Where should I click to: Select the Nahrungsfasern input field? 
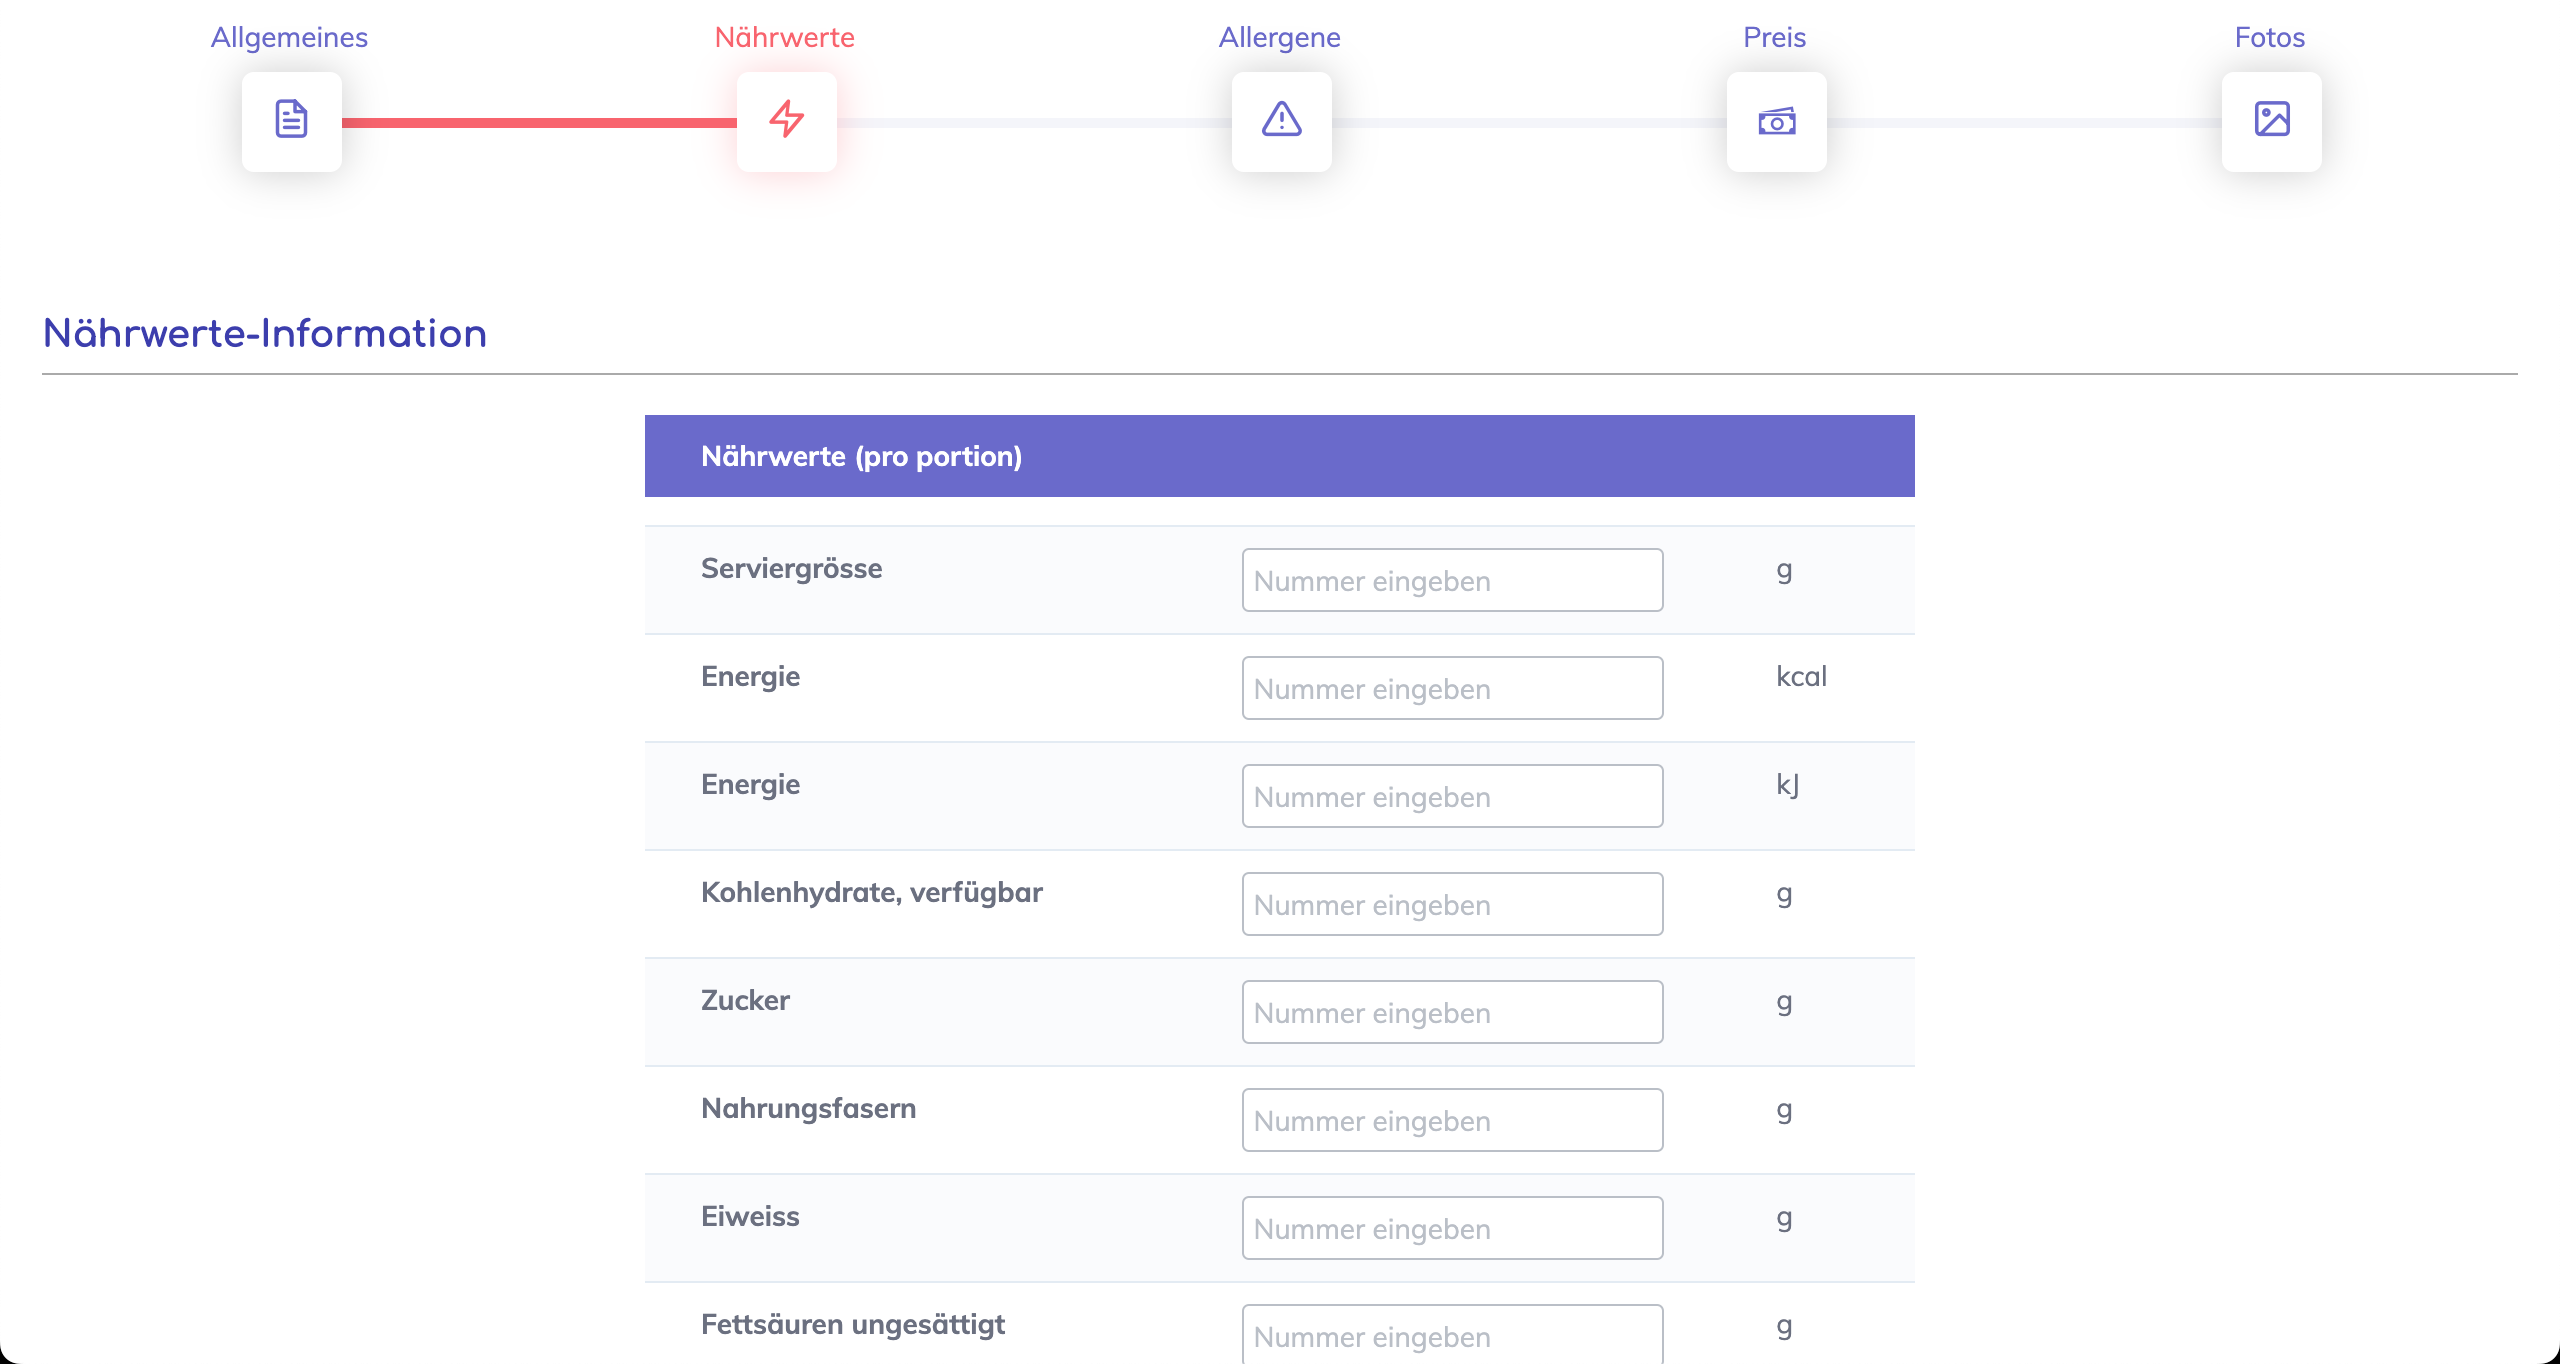(x=1452, y=1120)
